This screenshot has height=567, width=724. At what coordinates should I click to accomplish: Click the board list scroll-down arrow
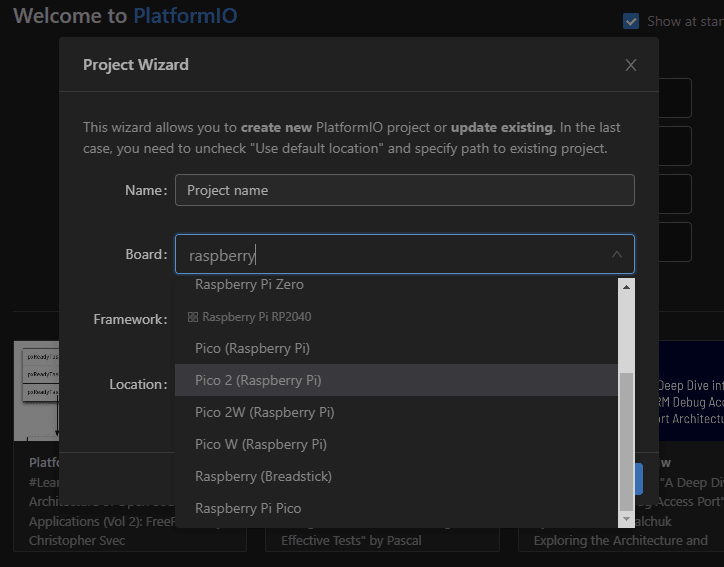point(627,519)
